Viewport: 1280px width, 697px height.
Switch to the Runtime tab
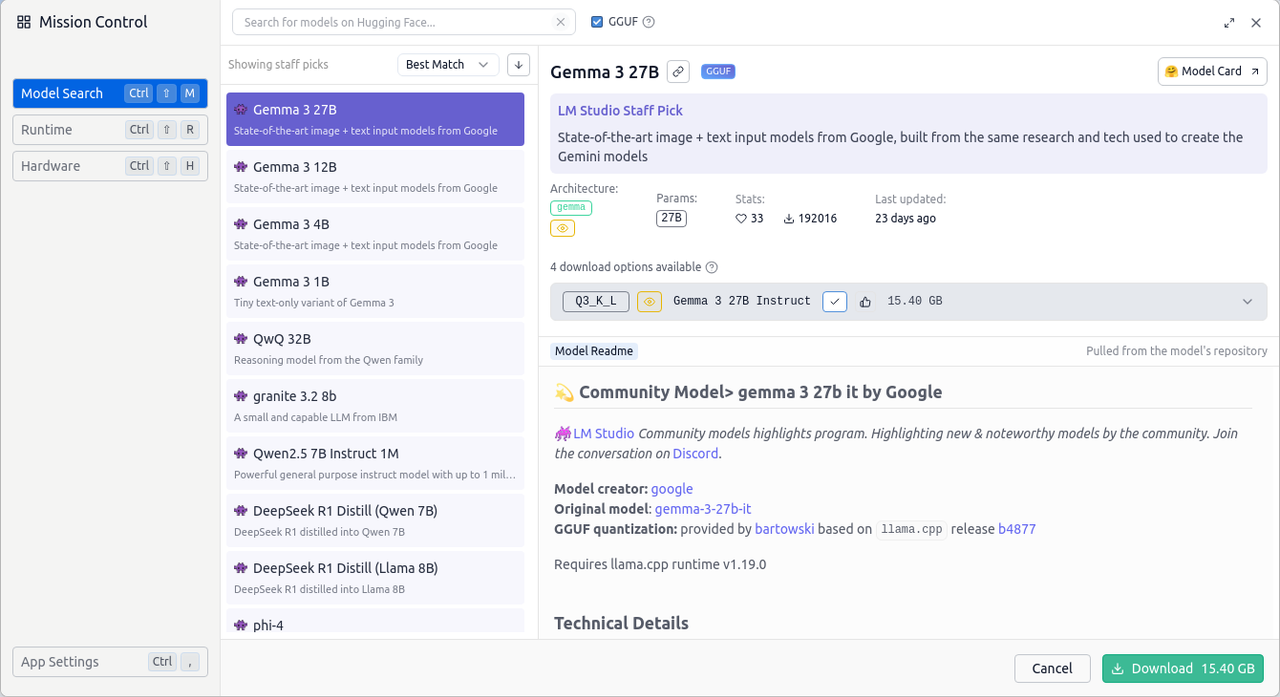110,129
